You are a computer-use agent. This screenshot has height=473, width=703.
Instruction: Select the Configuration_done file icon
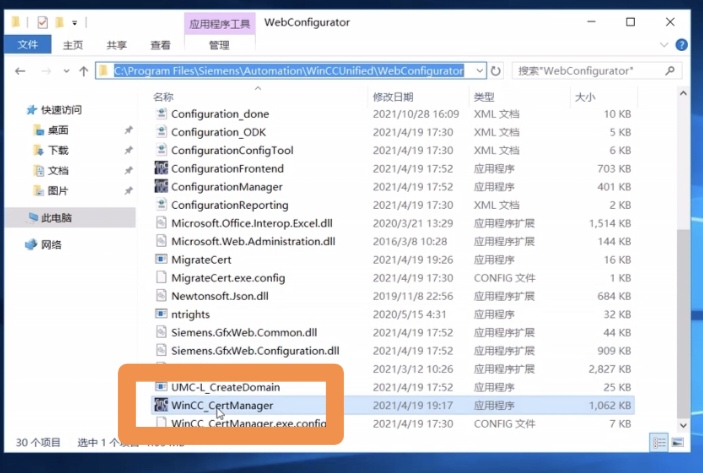[x=161, y=113]
